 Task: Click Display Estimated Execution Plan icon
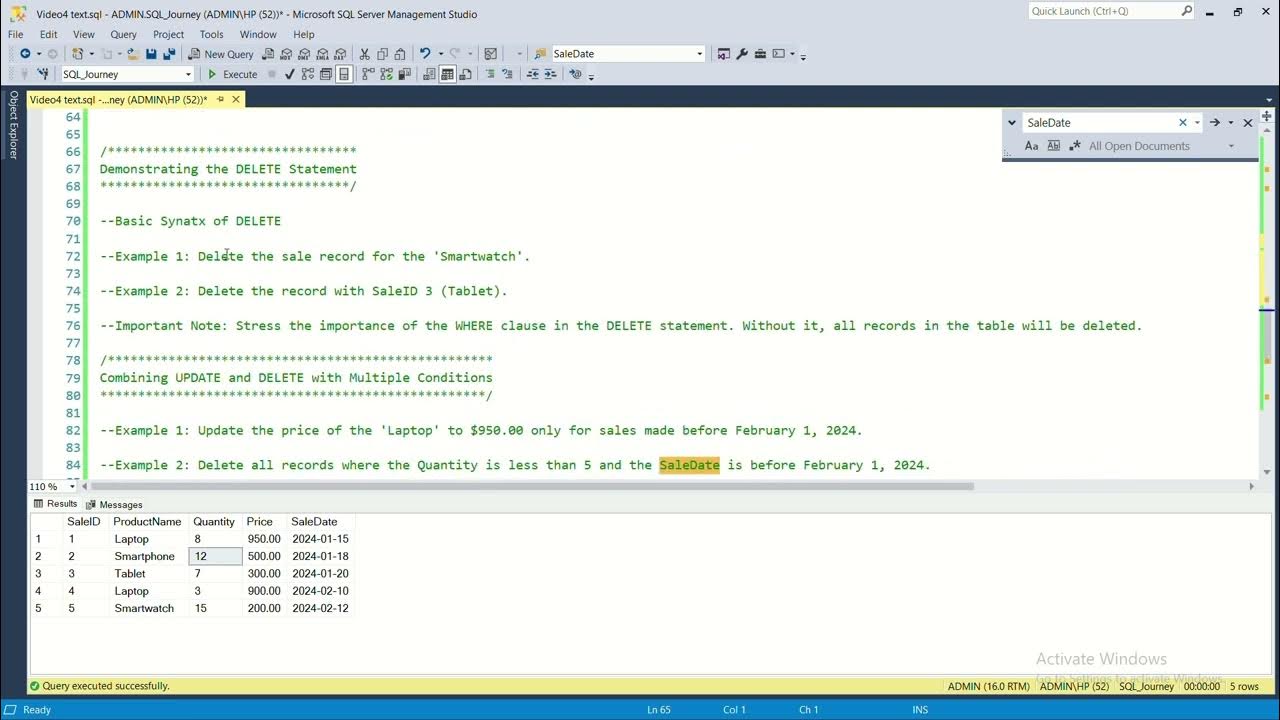[307, 74]
